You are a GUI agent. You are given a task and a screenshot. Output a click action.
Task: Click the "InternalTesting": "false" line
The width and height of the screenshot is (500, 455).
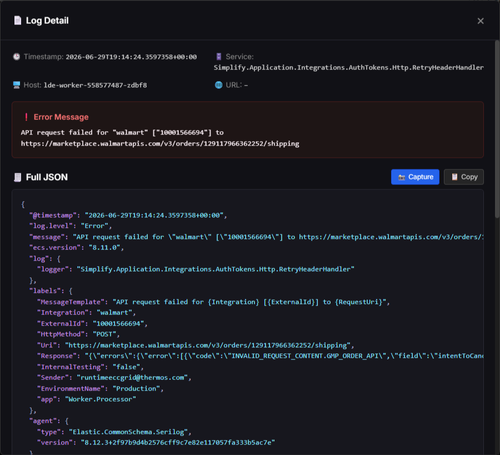point(90,367)
